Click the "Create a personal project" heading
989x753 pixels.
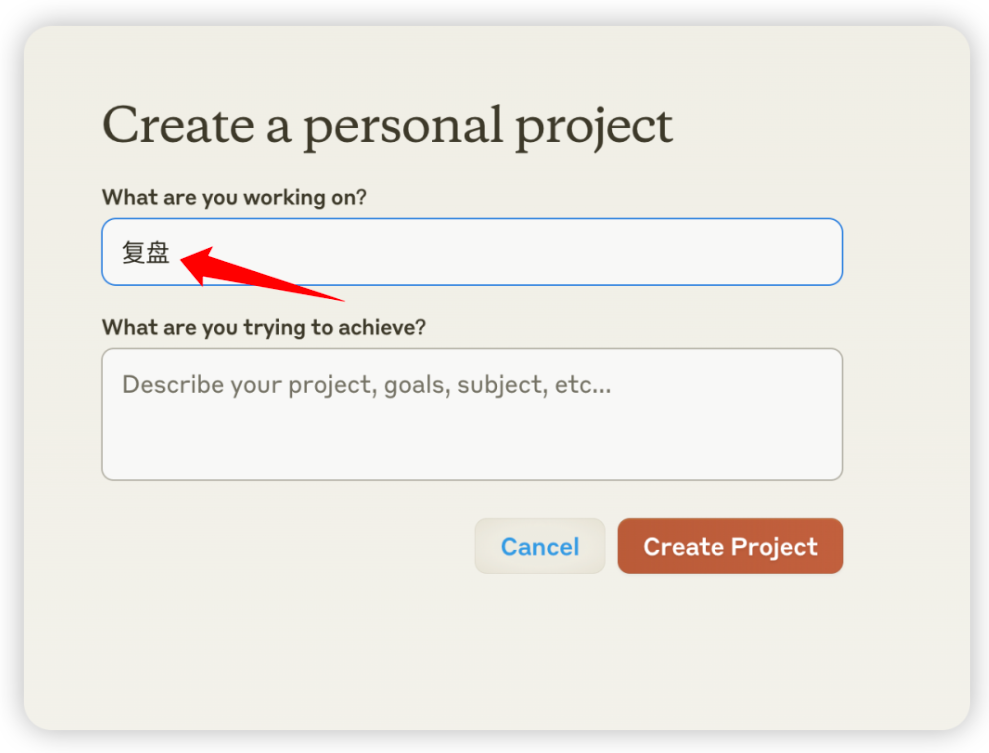click(387, 126)
